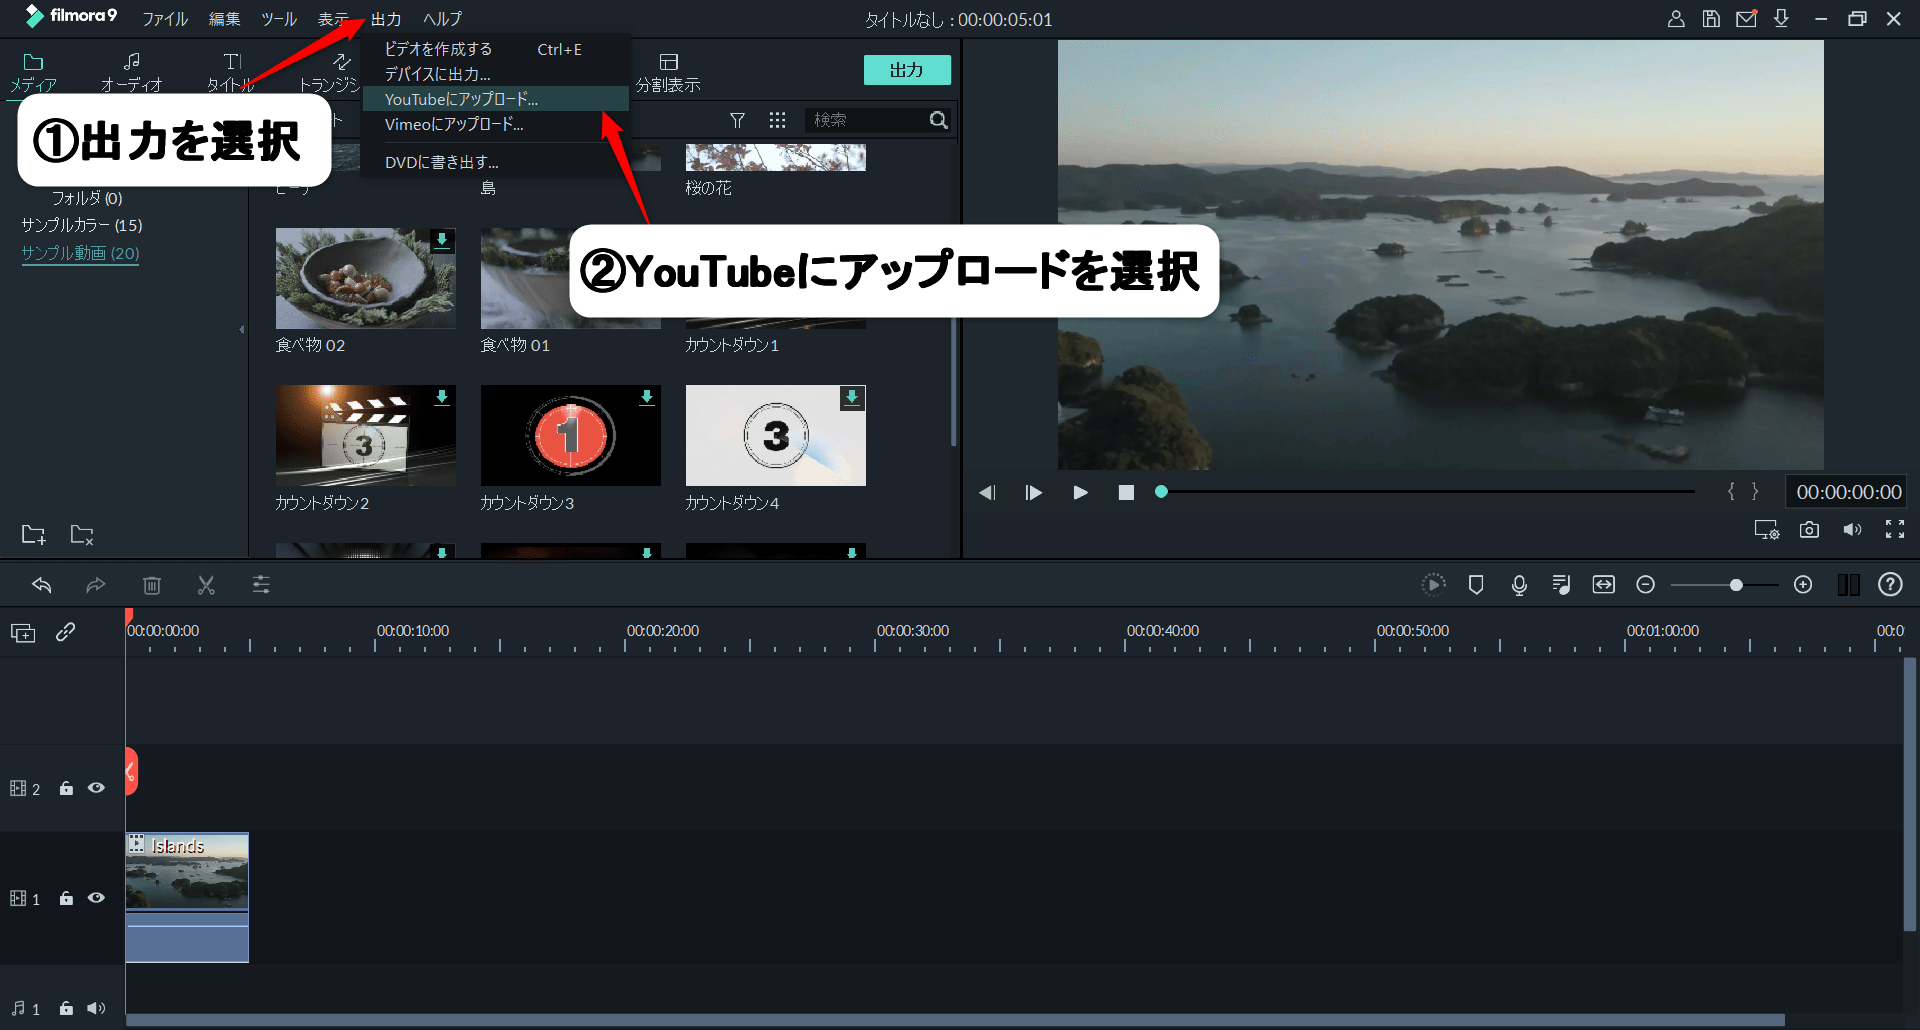
Task: Open the audio mixer icon
Action: pos(1561,585)
